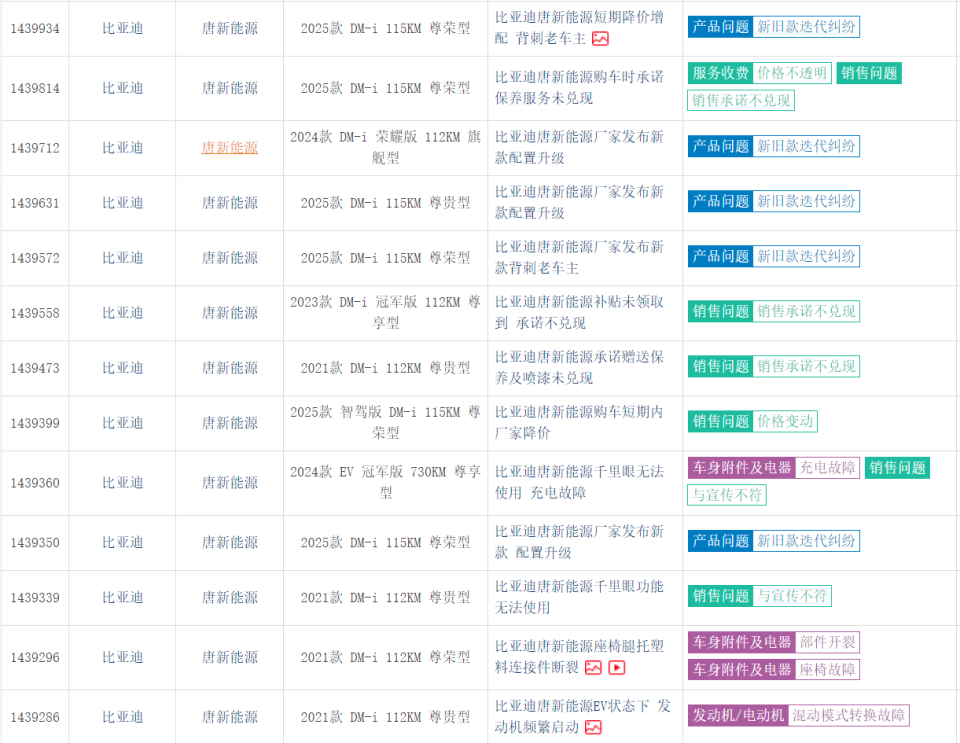Image resolution: width=960 pixels, height=743 pixels.
Task: Click the 产品问题 tag in row 1439350
Action: [721, 541]
